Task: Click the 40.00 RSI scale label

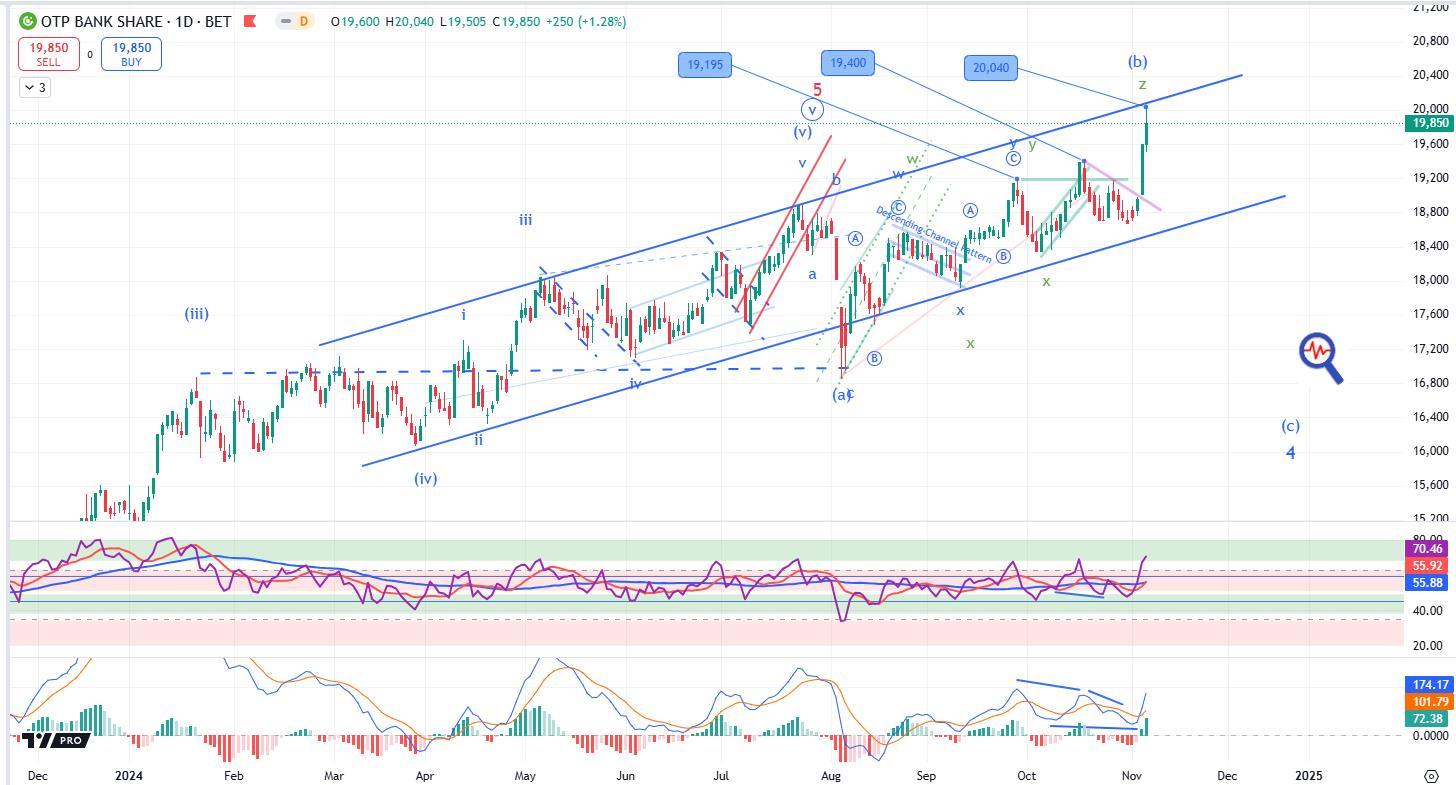Action: point(1427,611)
